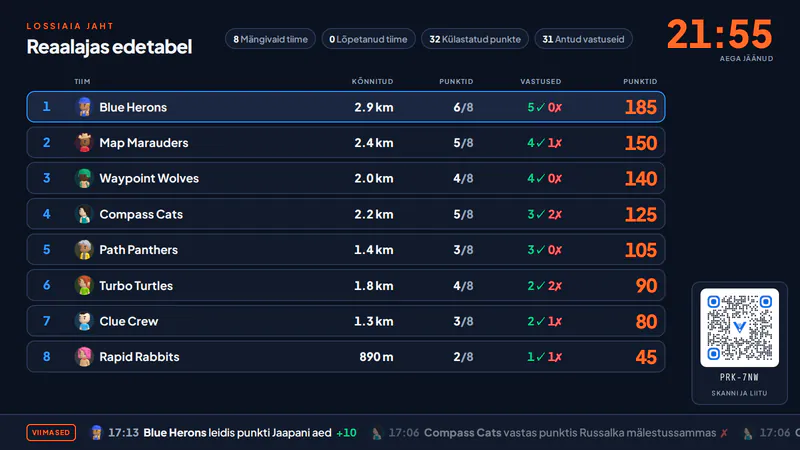The height and width of the screenshot is (450, 800).
Task: Select the Path Panthers team name
Action: click(139, 250)
